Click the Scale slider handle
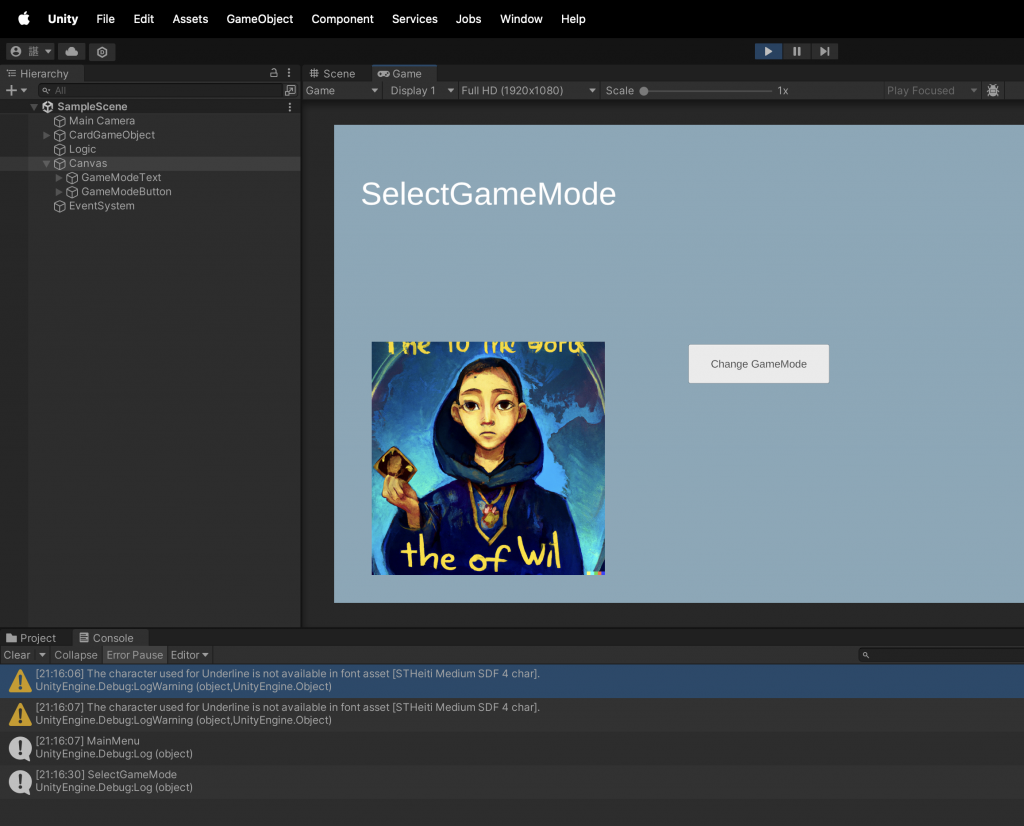This screenshot has width=1024, height=826. coord(644,91)
